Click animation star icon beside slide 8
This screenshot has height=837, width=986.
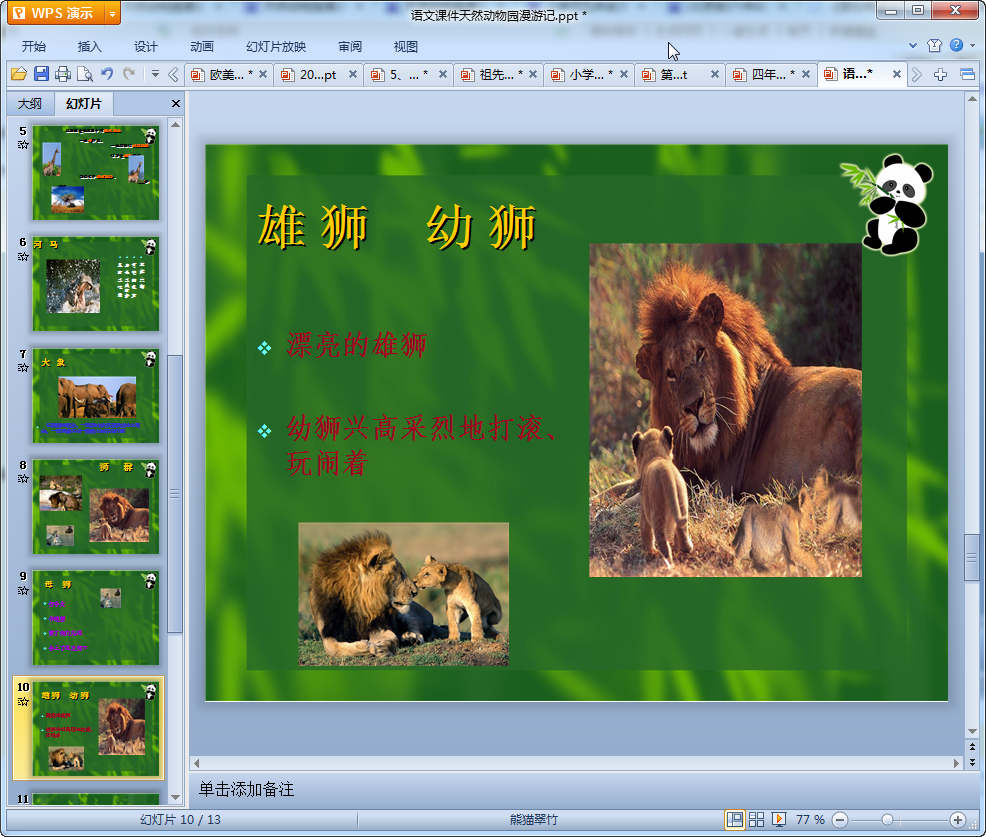[x=23, y=479]
